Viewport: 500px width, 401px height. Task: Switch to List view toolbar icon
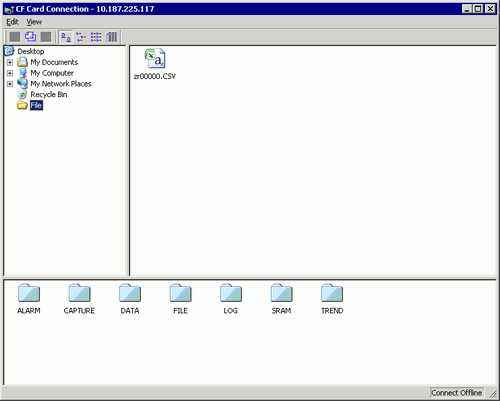(x=96, y=37)
